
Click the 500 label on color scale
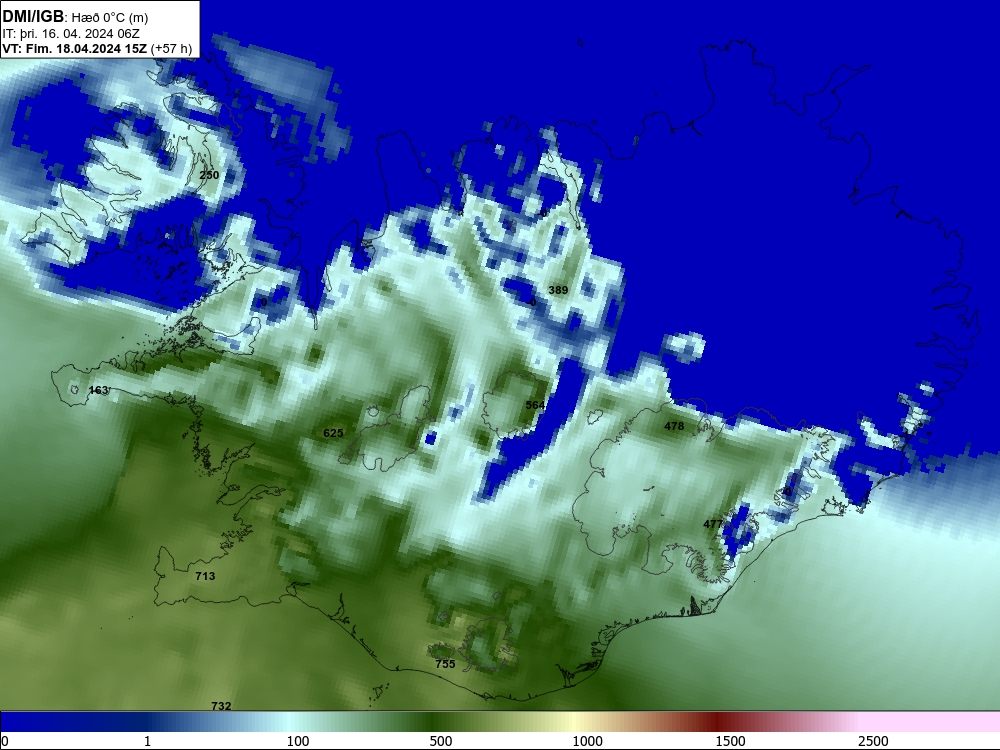pos(441,741)
